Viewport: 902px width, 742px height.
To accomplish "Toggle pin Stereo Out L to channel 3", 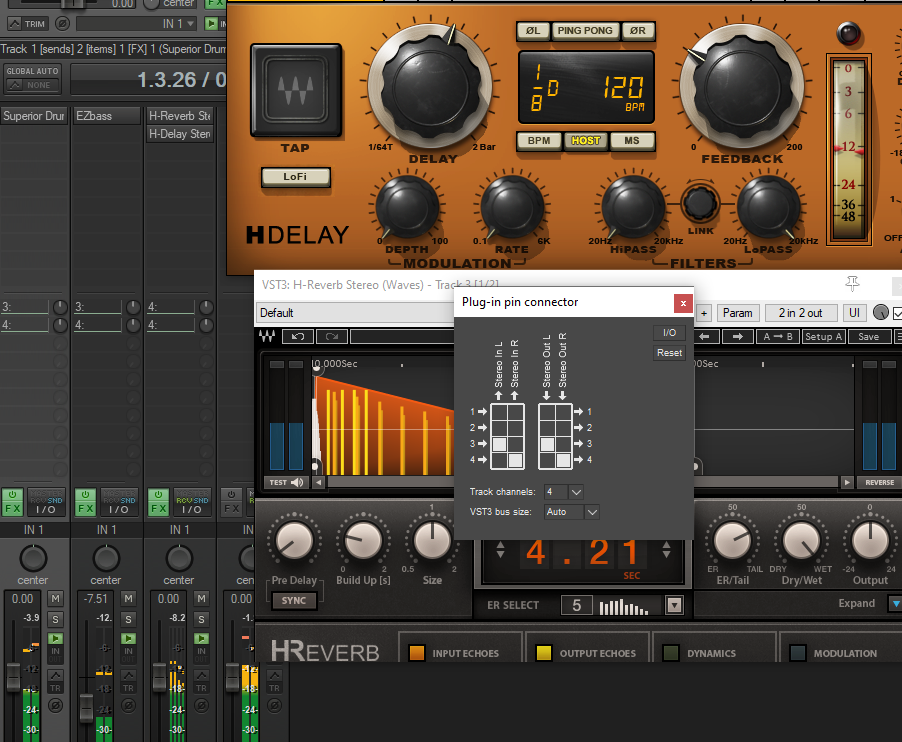I will 547,443.
